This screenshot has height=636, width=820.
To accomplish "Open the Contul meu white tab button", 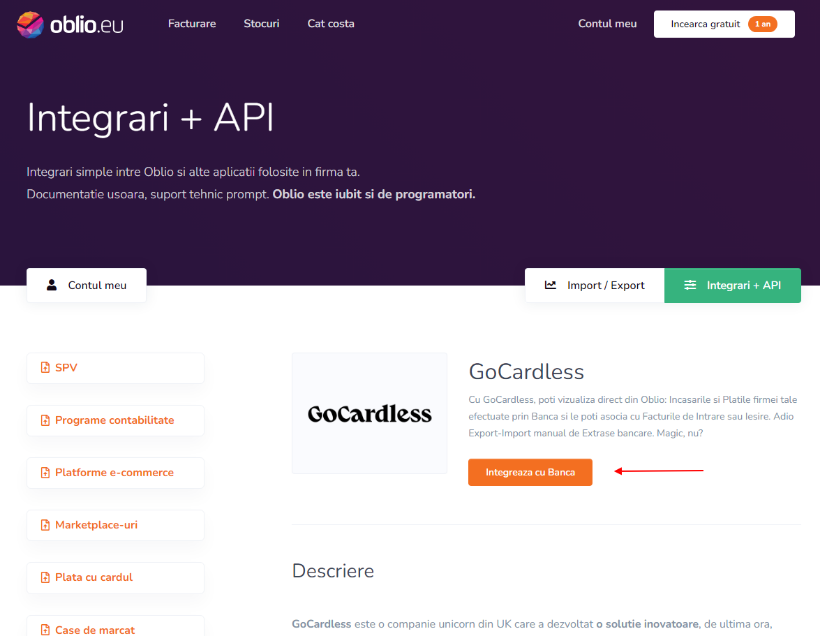I will 86,285.
